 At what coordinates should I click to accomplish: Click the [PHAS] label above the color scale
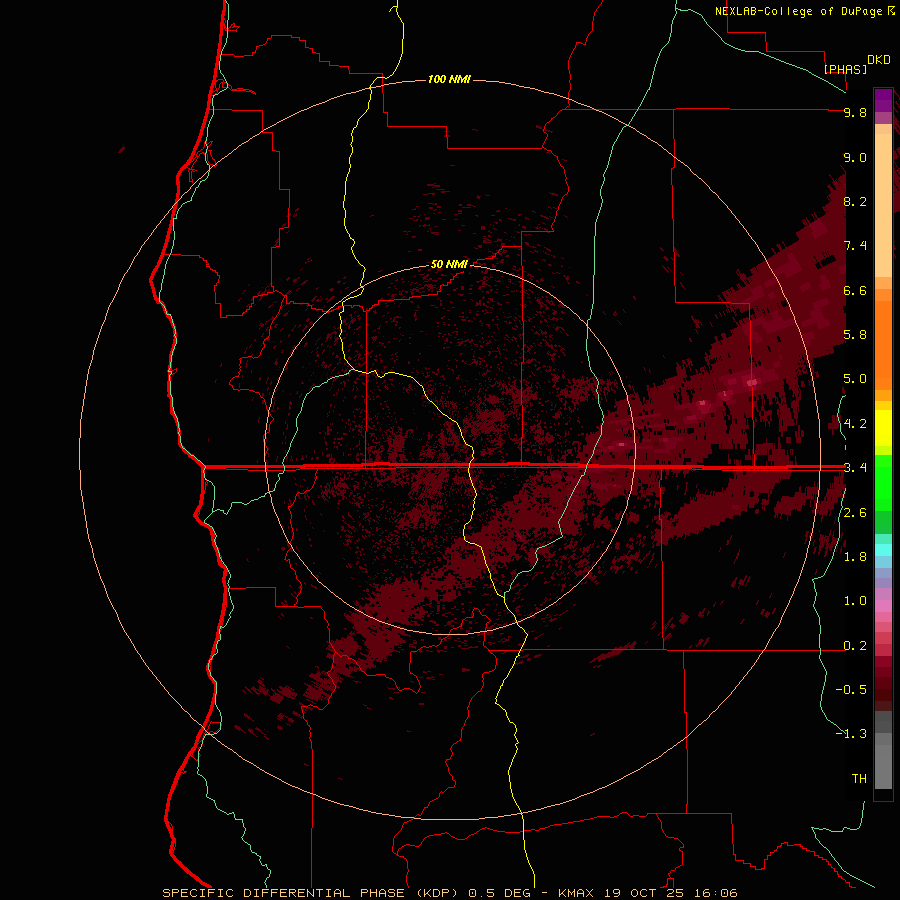(x=845, y=69)
